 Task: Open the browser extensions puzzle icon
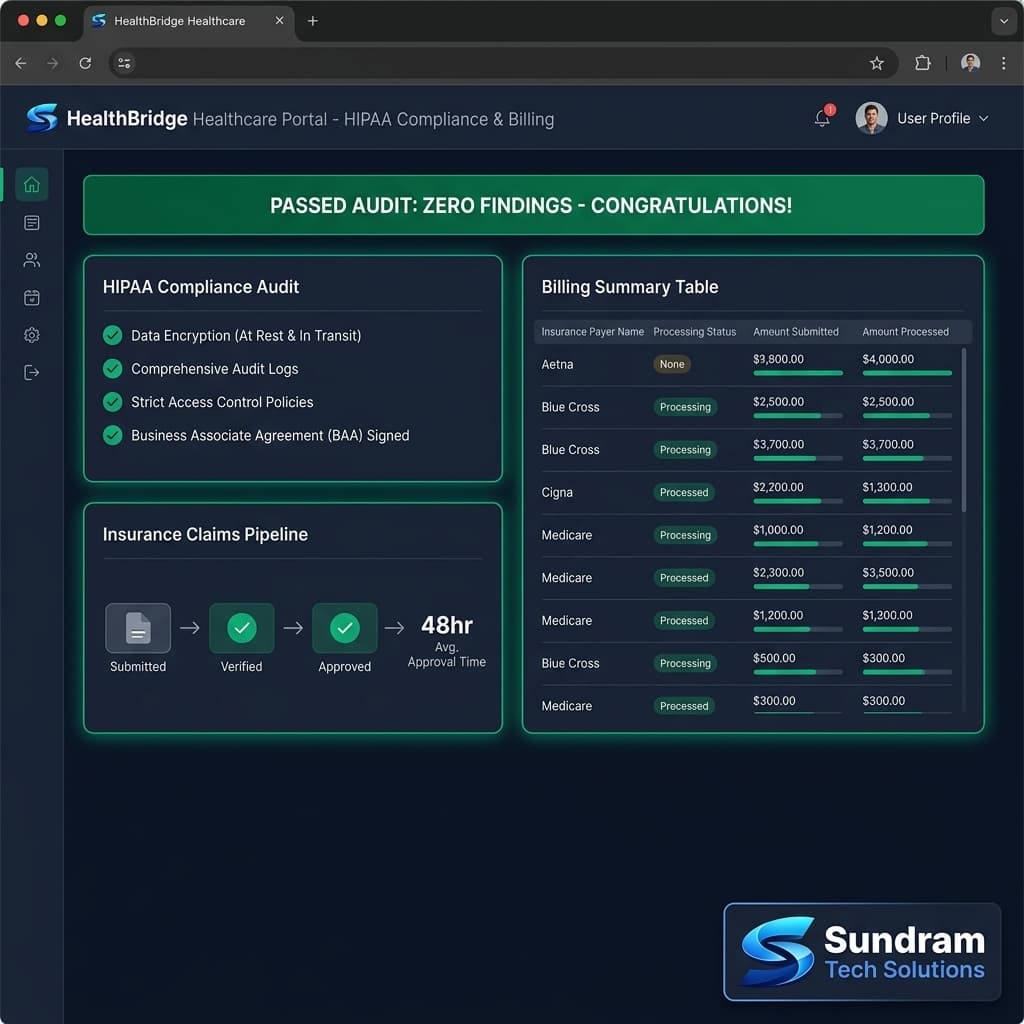pos(922,63)
